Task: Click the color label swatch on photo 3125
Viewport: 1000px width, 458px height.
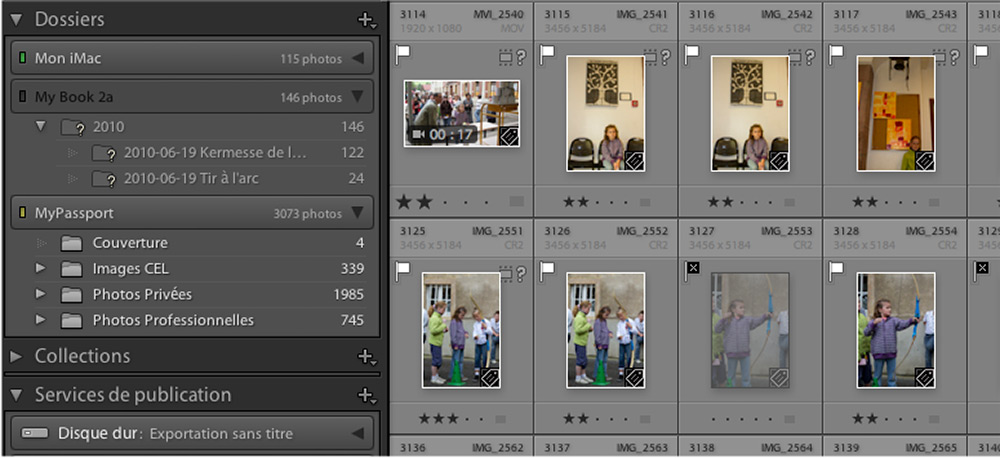Action: 500,419
